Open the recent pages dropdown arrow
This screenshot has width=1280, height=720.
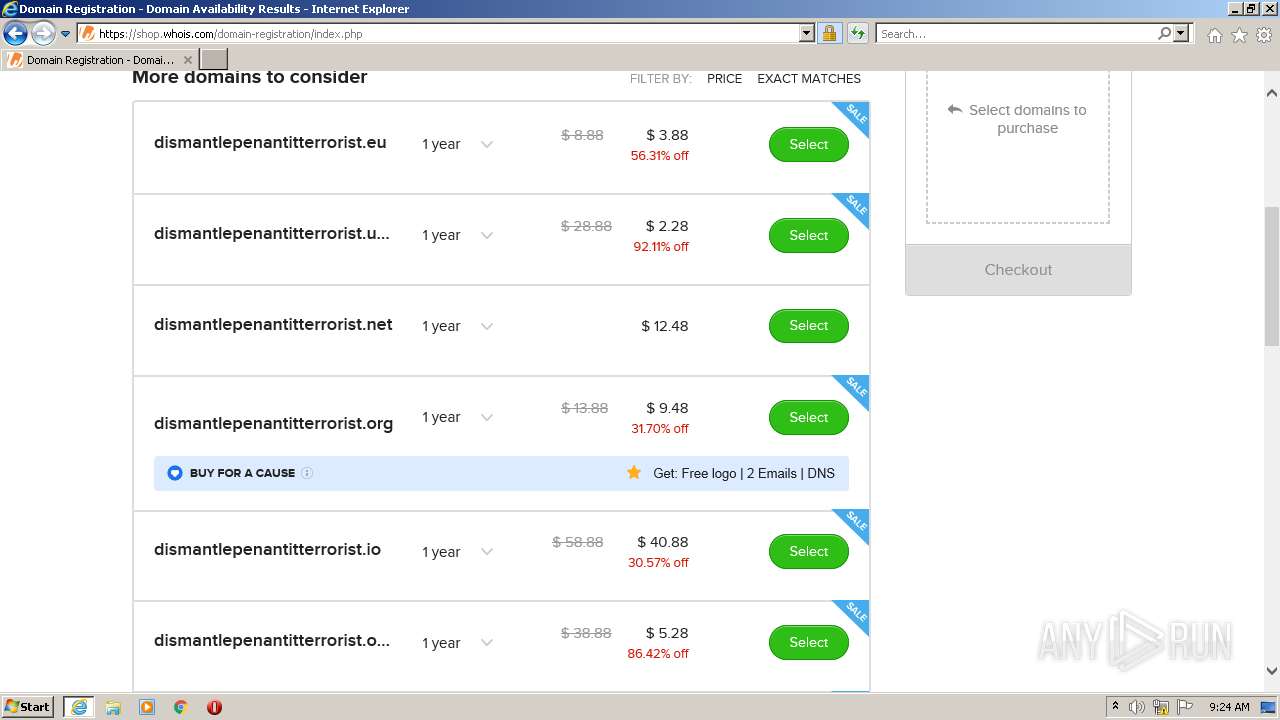click(66, 34)
